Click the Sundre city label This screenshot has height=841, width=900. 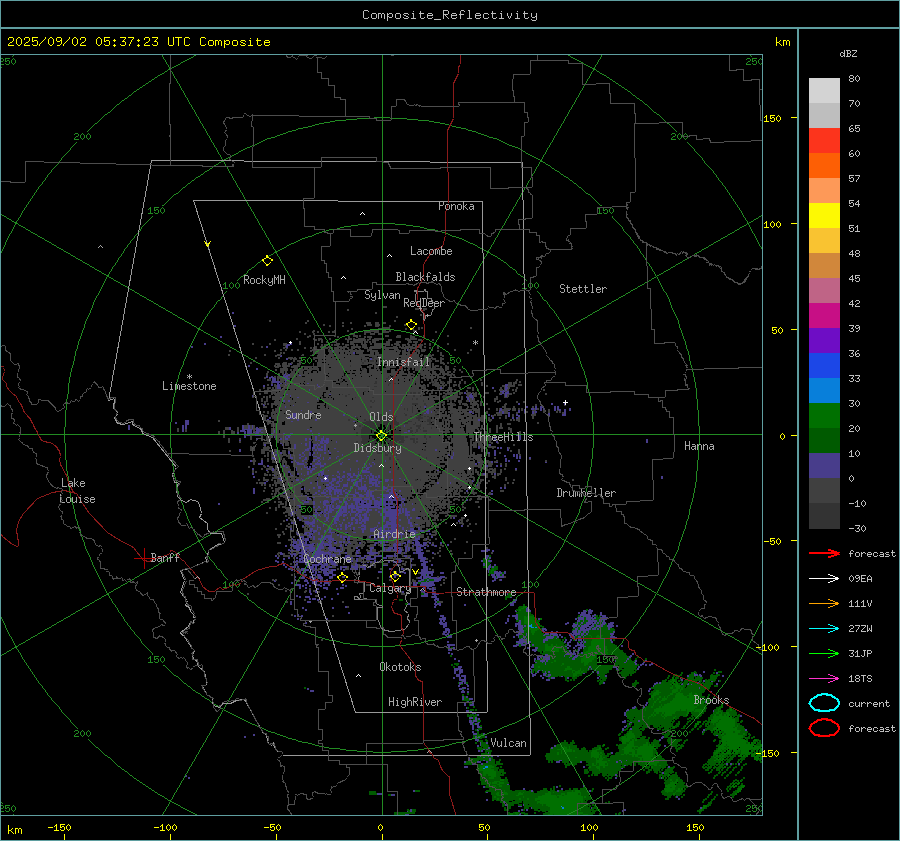tap(303, 415)
